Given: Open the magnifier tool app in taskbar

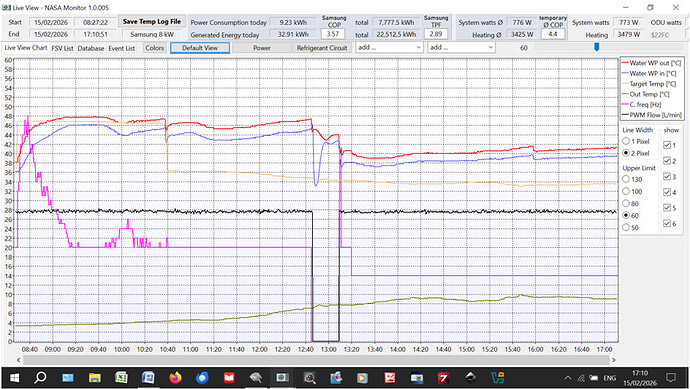Looking at the screenshot, I should point(309,378).
